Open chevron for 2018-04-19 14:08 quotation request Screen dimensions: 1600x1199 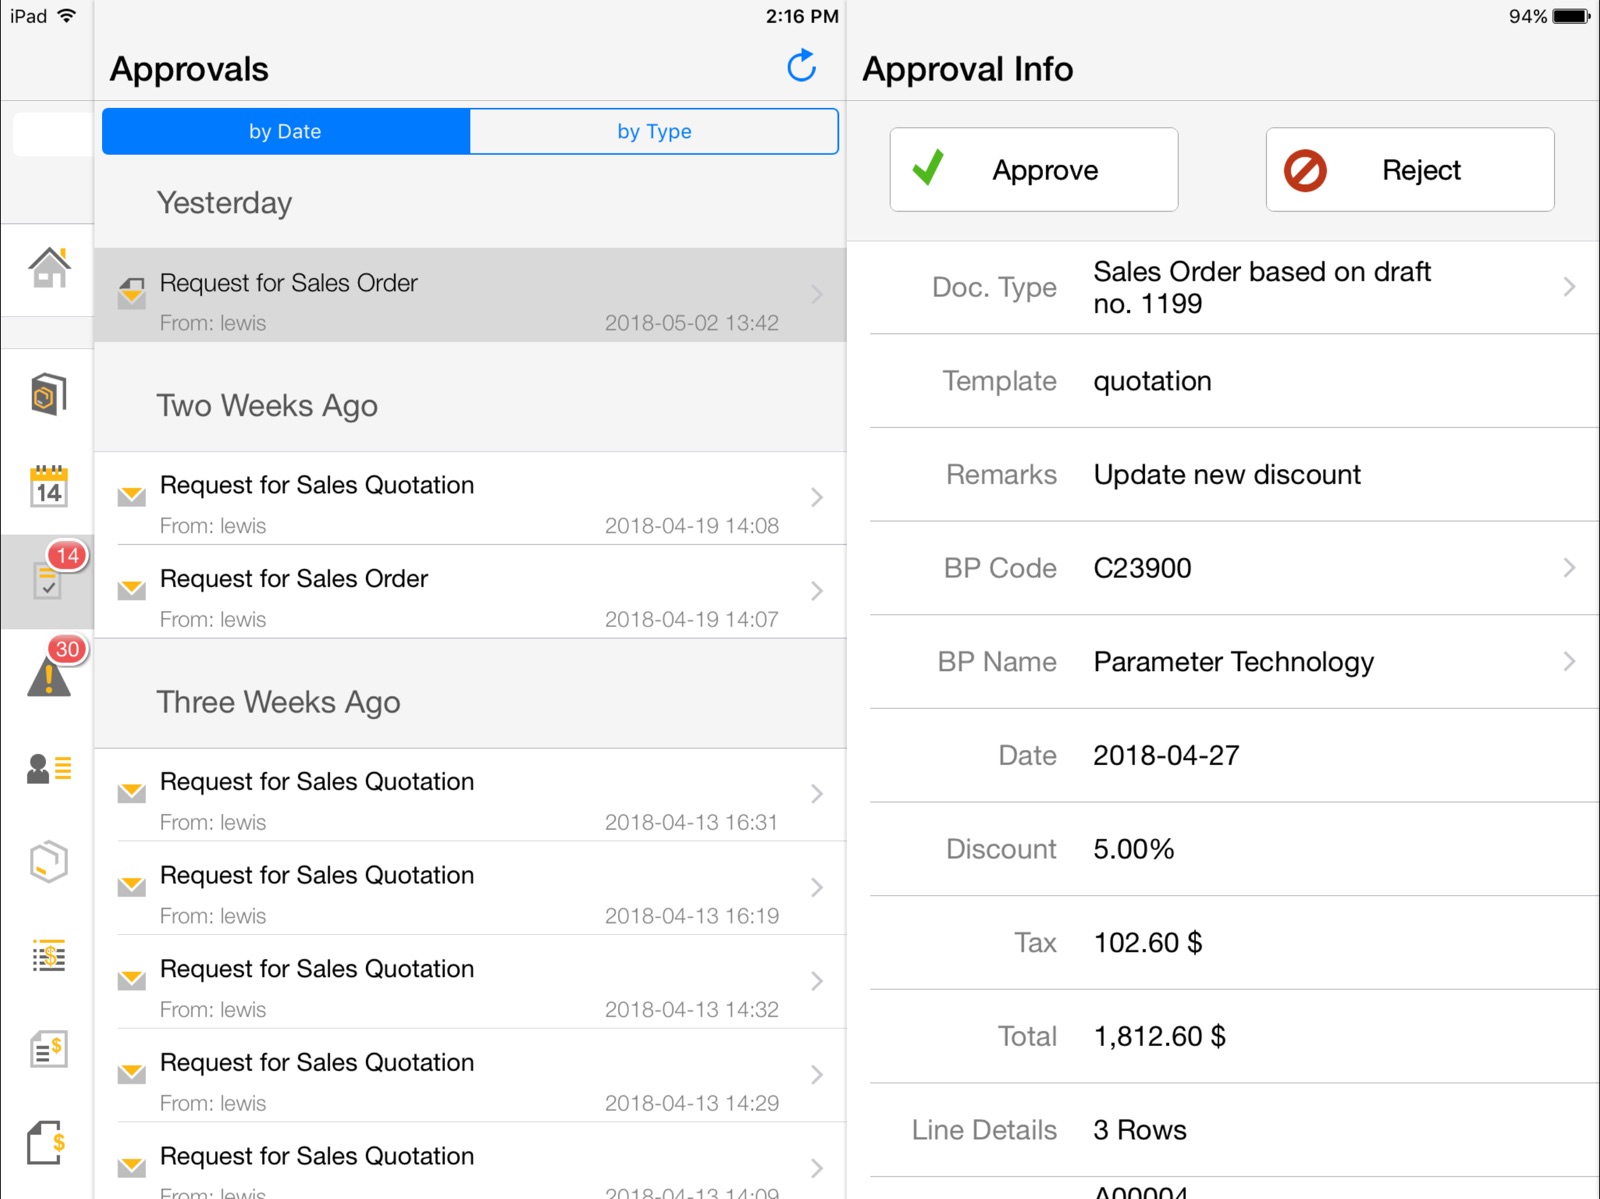pyautogui.click(x=817, y=497)
